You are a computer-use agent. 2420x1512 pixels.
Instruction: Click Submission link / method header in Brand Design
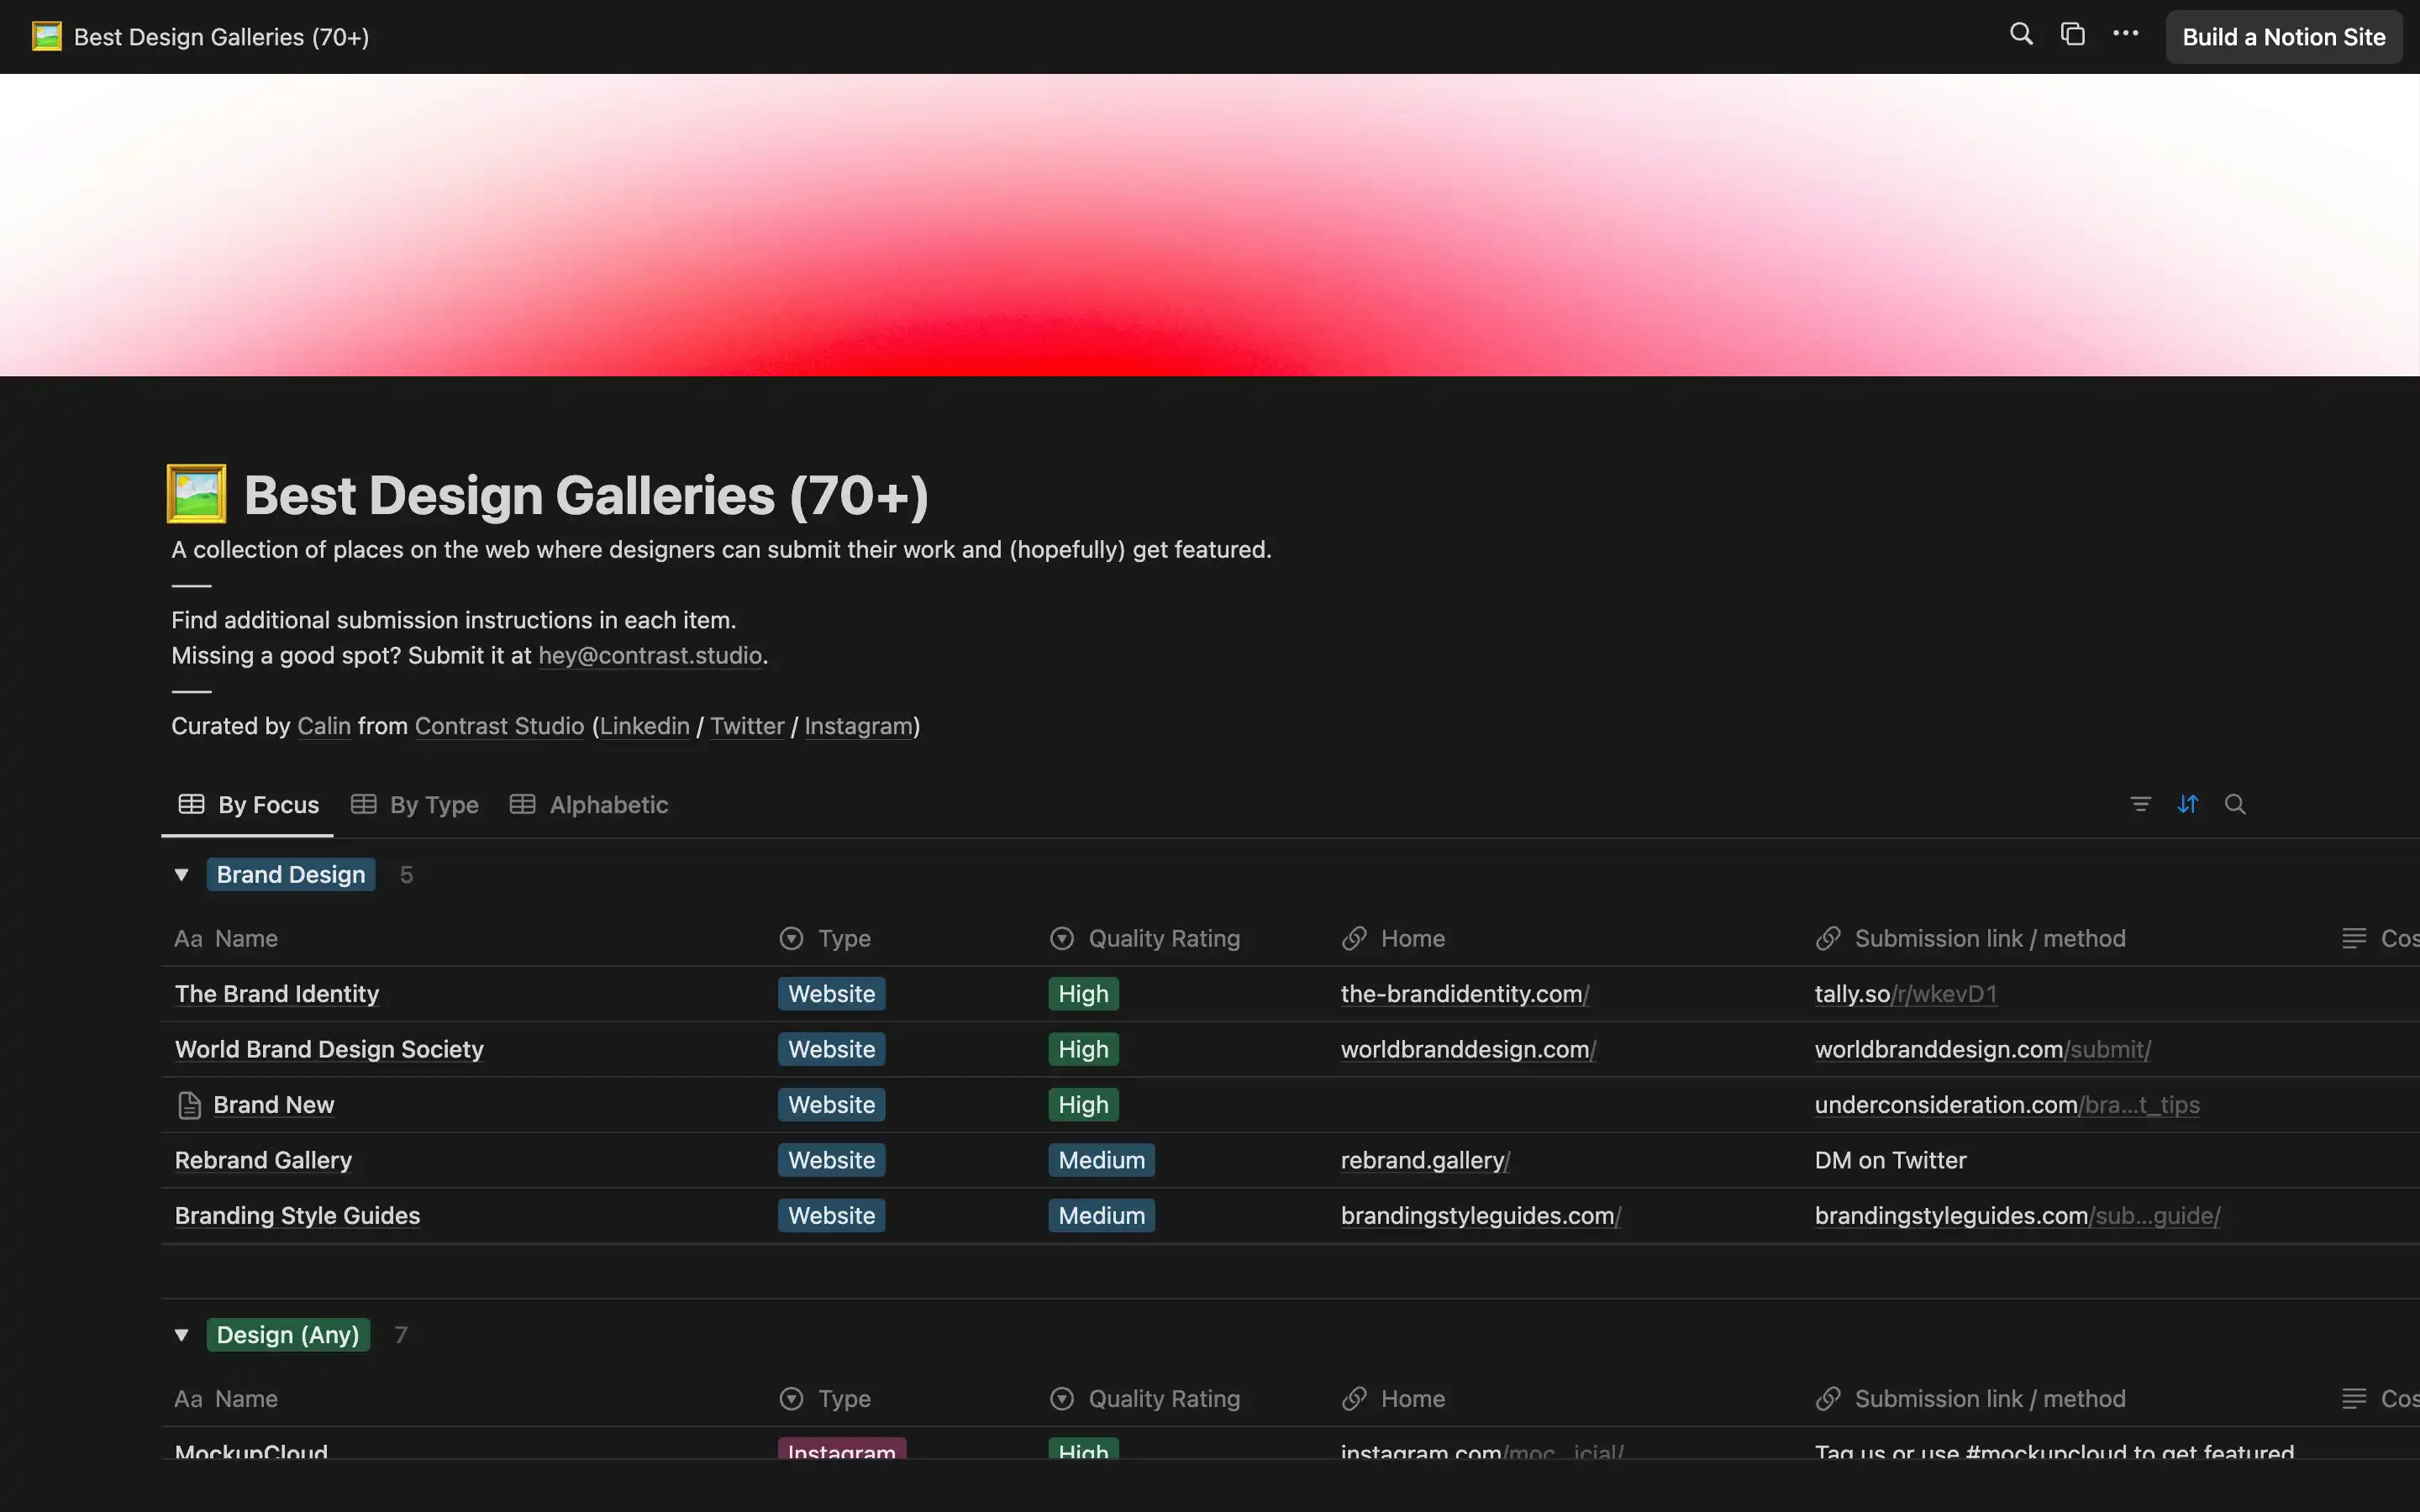pos(1970,938)
